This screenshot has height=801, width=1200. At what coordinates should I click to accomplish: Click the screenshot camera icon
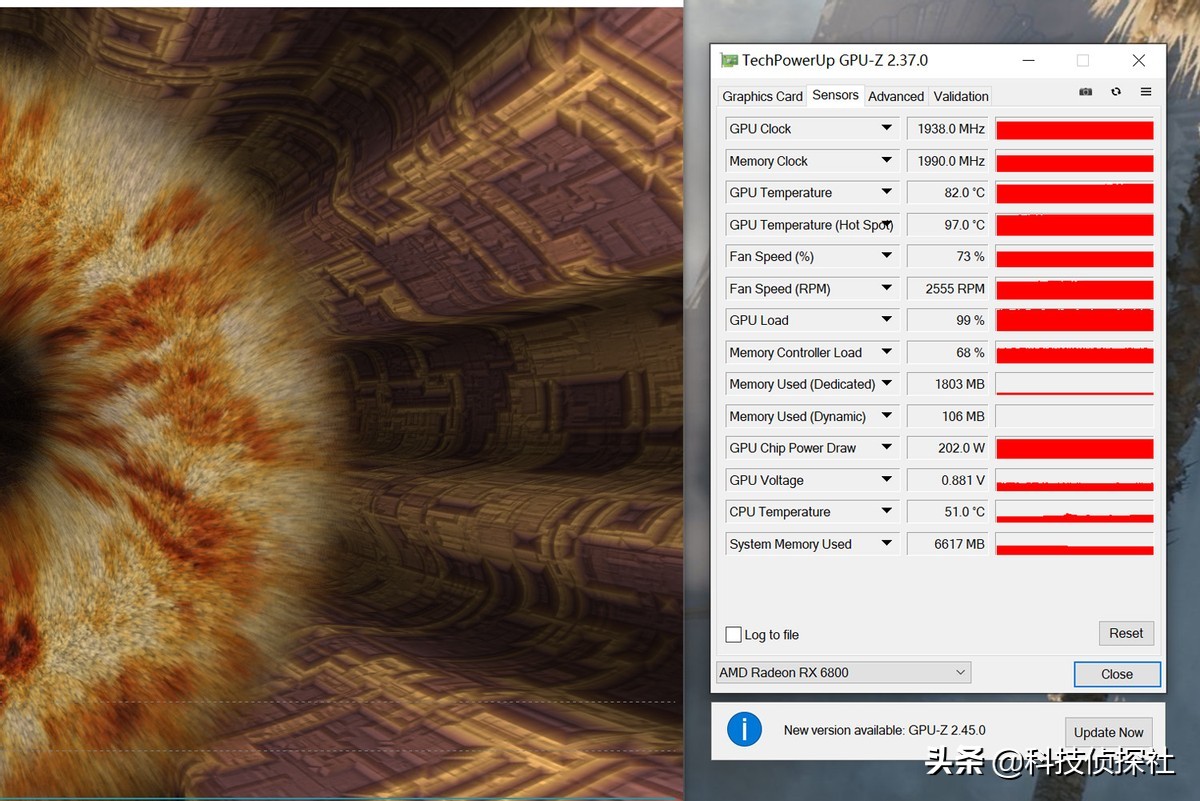(x=1085, y=92)
